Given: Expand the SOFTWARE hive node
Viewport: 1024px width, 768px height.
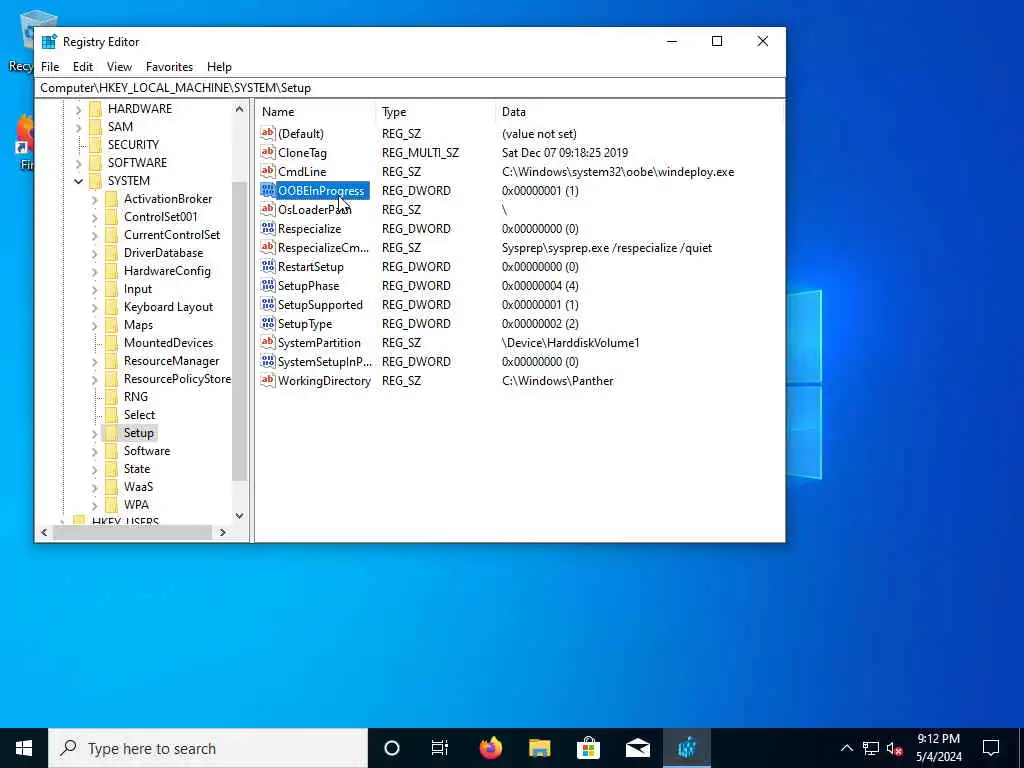Looking at the screenshot, I should pyautogui.click(x=78, y=163).
